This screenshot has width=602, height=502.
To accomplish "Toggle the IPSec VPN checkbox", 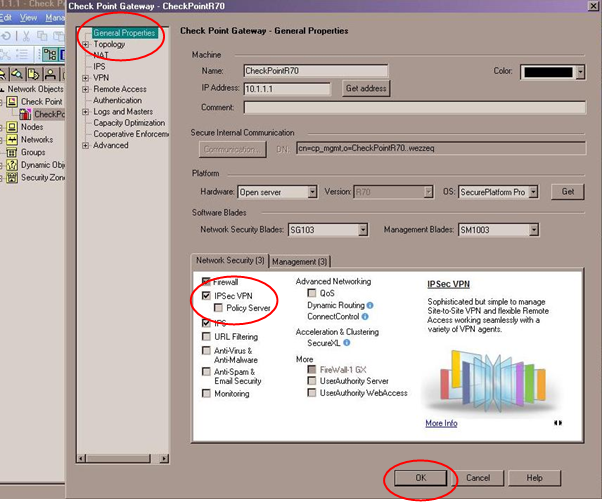I will point(206,296).
